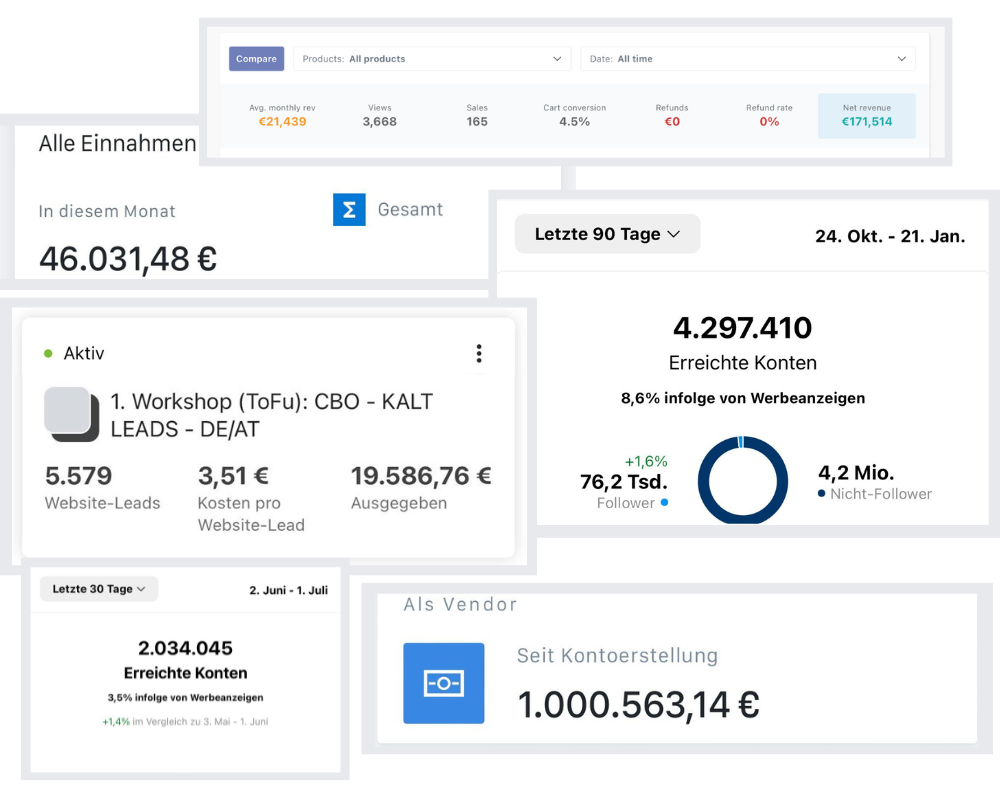This screenshot has width=1000, height=800.
Task: Click the 4.297.410 Erreichte Konten figure
Action: (x=742, y=328)
